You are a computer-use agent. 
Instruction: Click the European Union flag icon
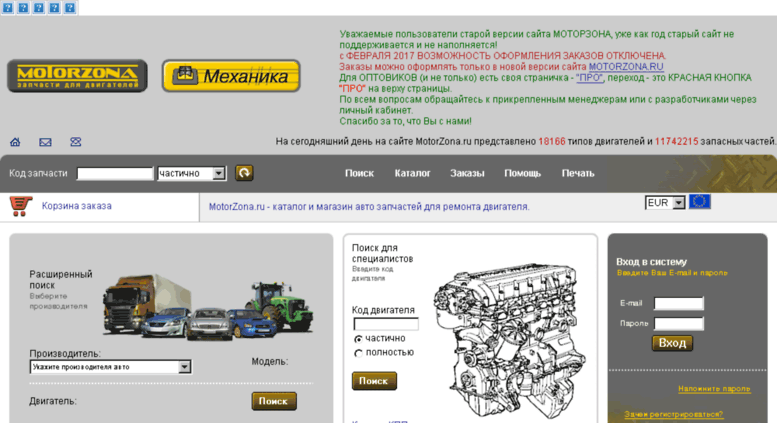[700, 202]
